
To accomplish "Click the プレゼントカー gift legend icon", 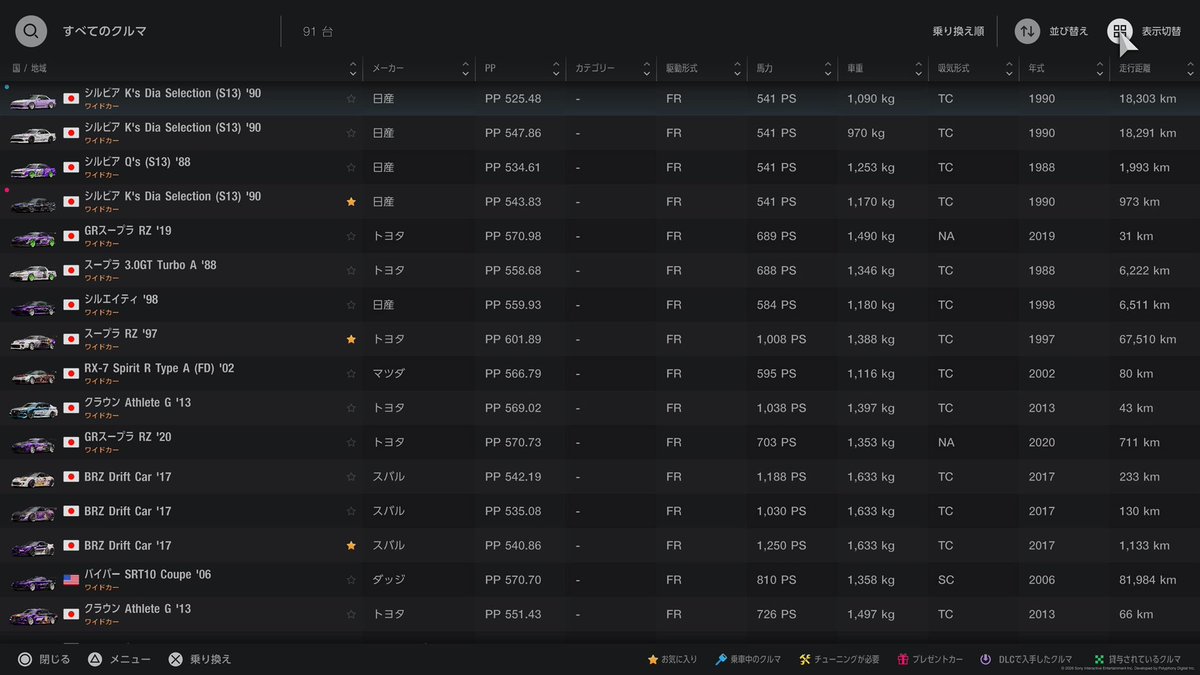I will click(x=901, y=659).
